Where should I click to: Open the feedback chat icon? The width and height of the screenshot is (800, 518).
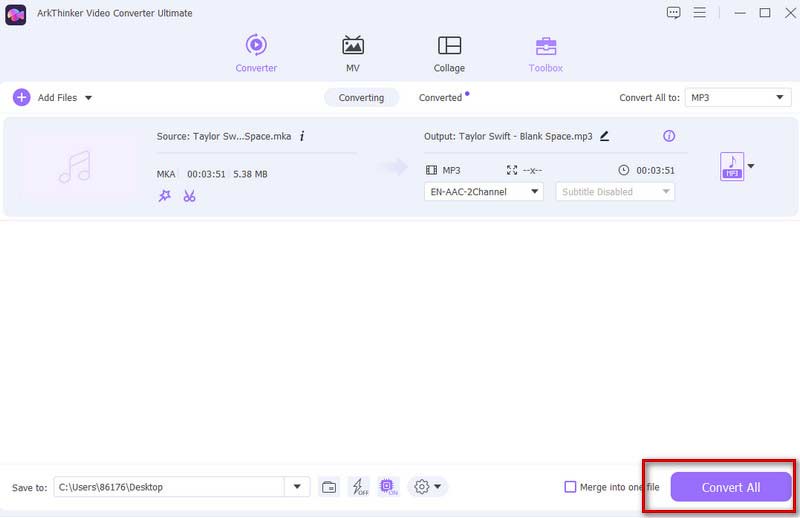coord(673,13)
